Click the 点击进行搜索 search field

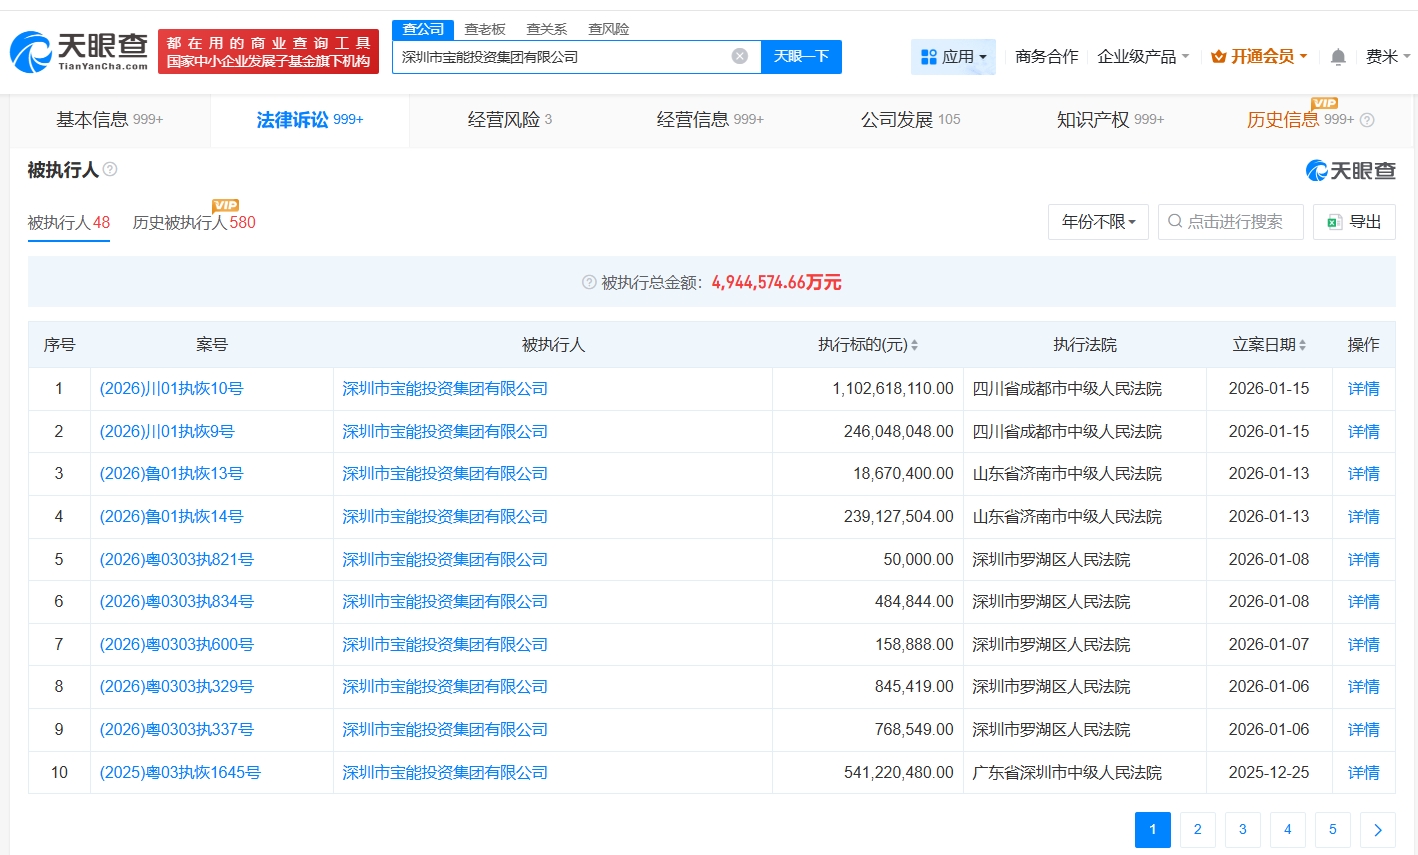coord(1234,222)
